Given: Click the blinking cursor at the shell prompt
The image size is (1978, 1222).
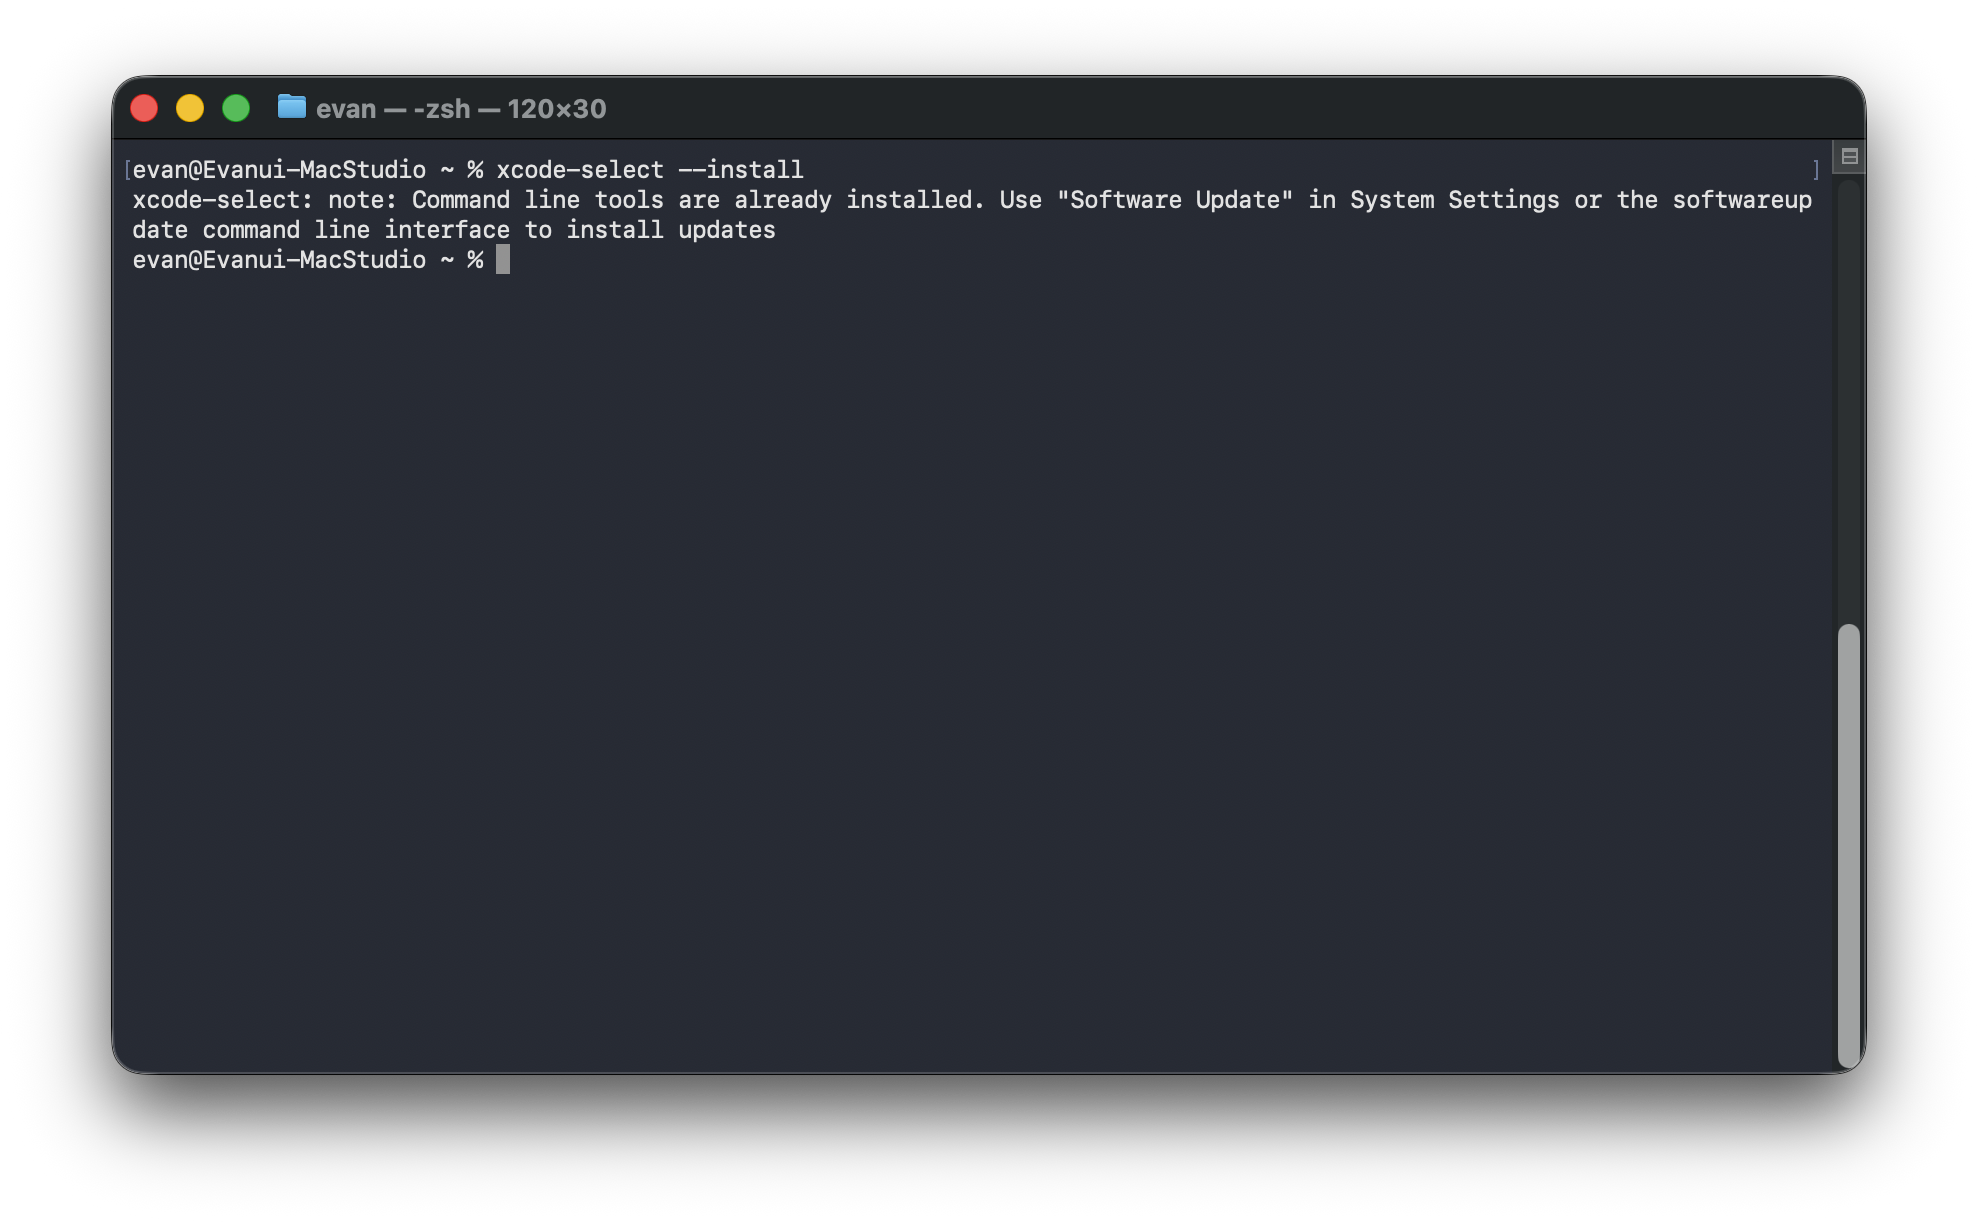Looking at the screenshot, I should 502,260.
